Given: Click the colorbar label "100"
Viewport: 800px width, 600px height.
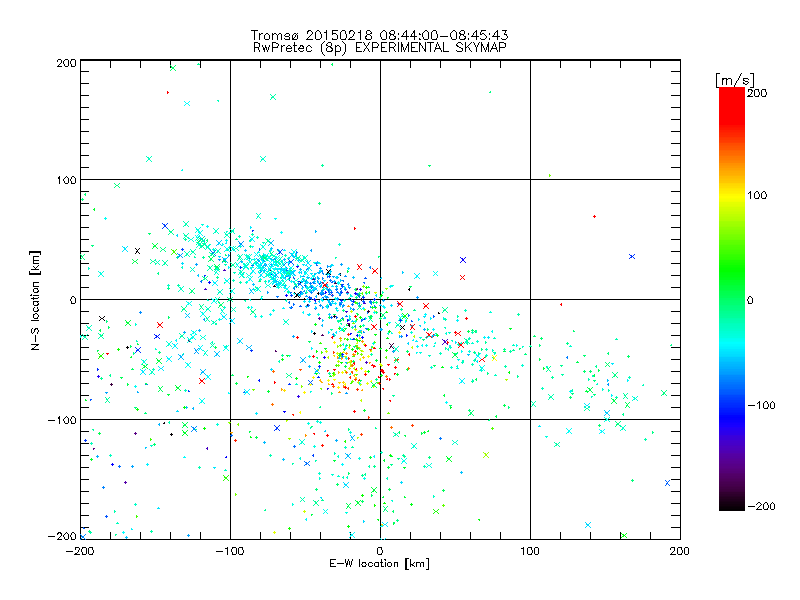Looking at the screenshot, I should (757, 195).
